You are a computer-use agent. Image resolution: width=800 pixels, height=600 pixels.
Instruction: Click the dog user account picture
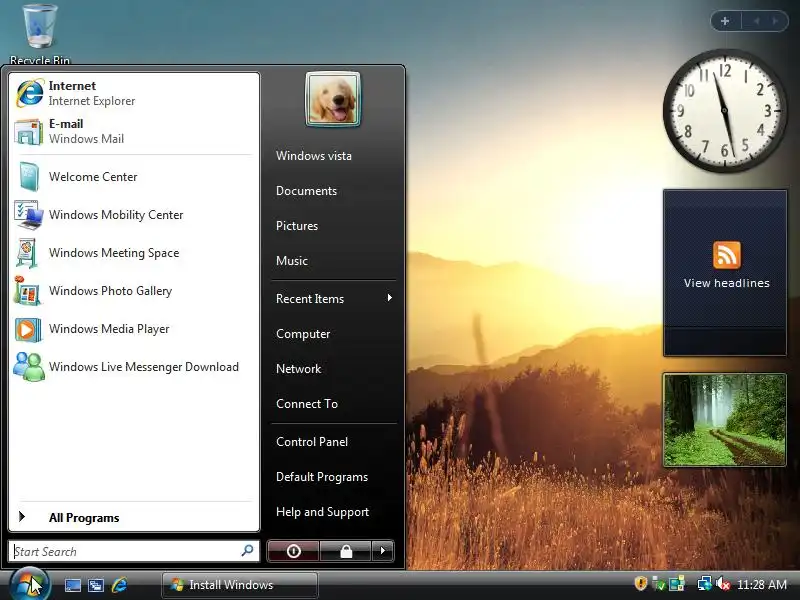coord(333,99)
